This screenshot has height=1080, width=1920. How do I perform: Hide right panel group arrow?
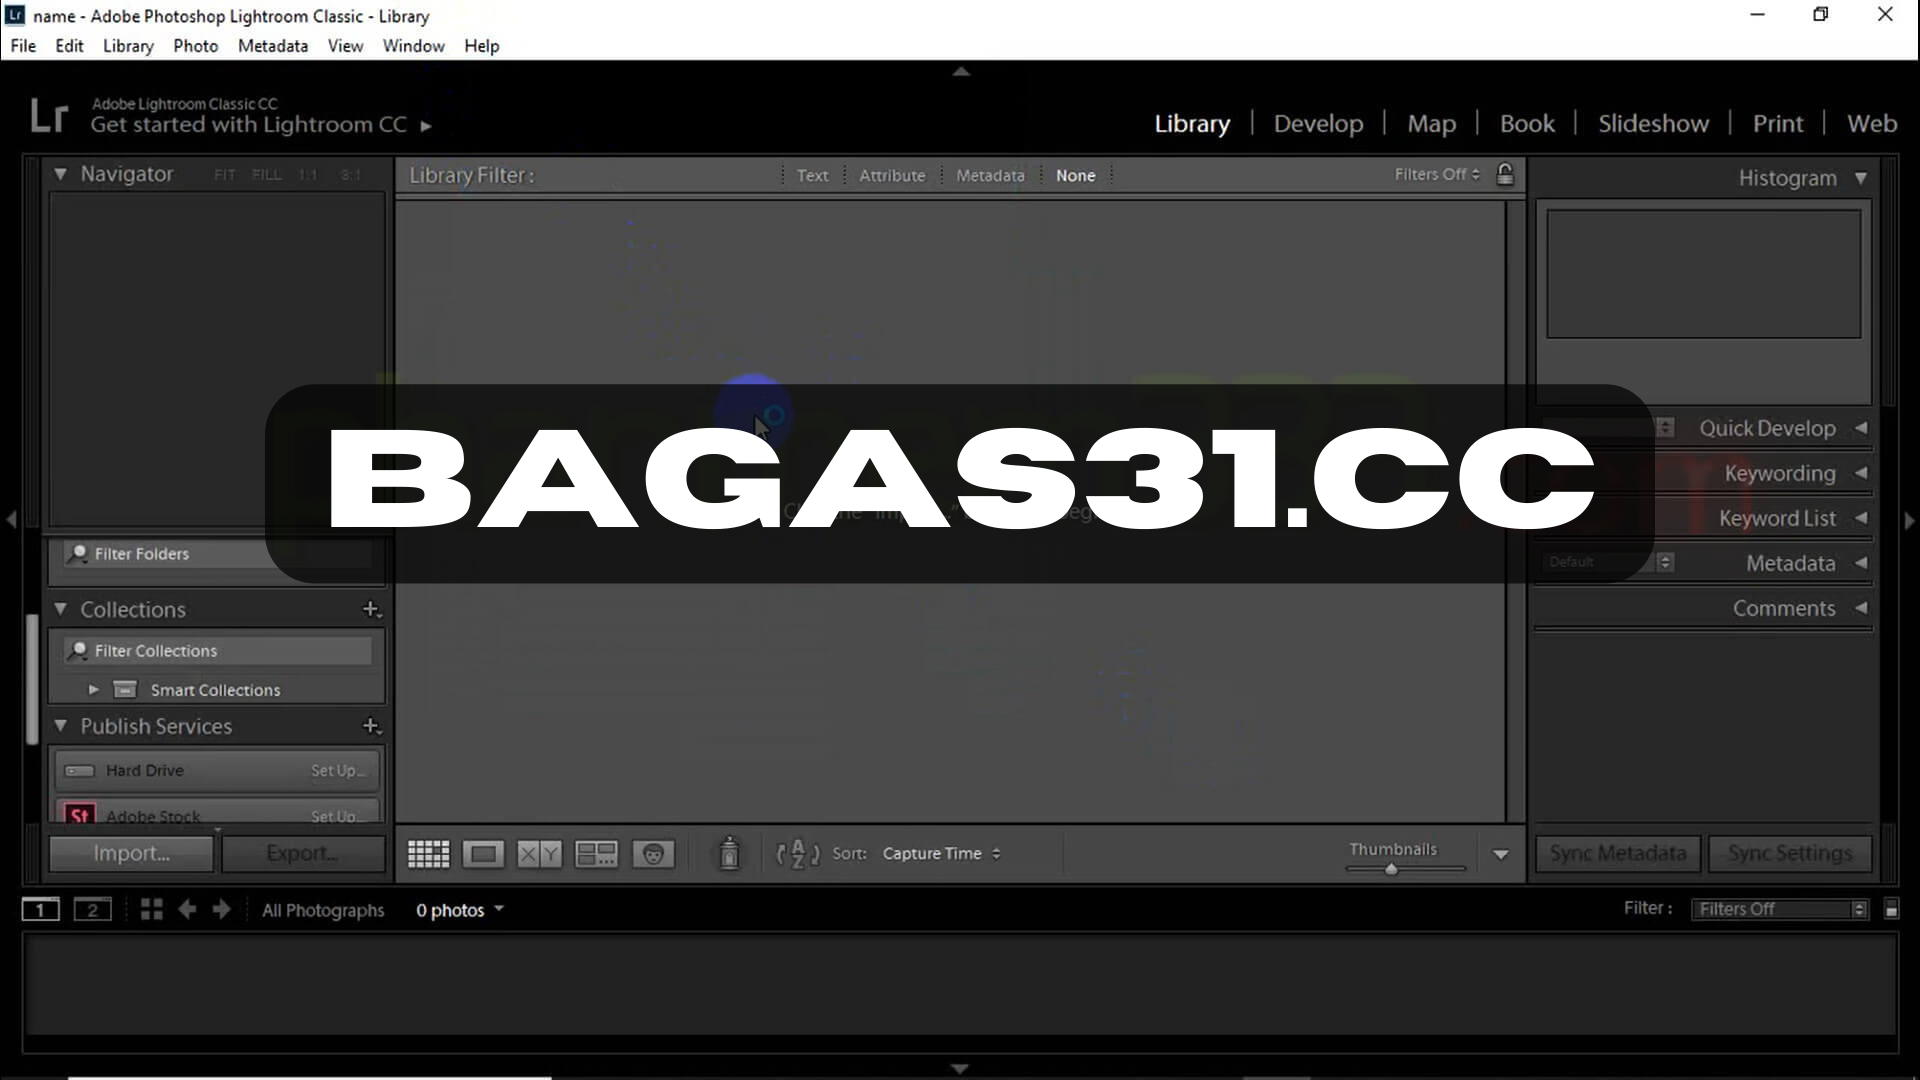pos(1909,520)
